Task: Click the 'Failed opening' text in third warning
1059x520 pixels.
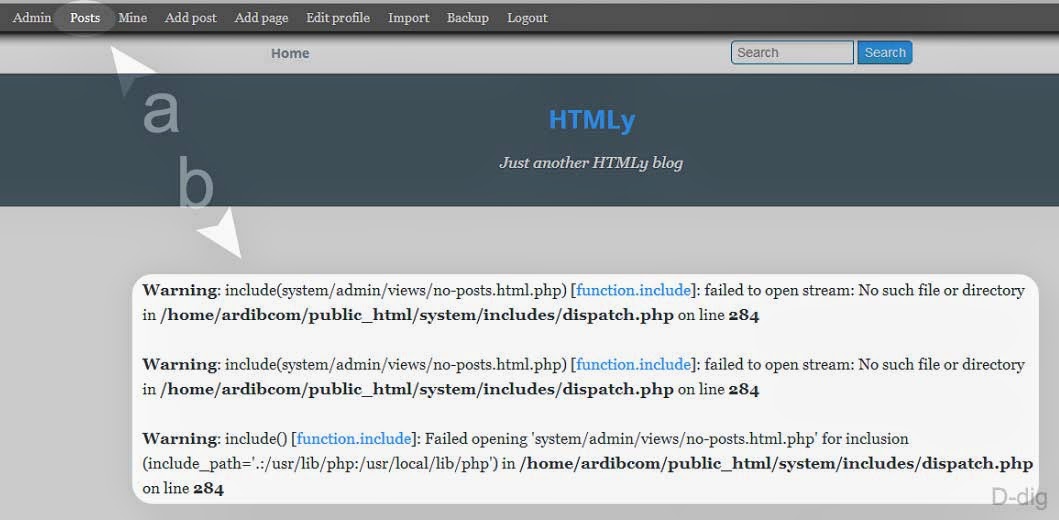Action: coord(477,439)
